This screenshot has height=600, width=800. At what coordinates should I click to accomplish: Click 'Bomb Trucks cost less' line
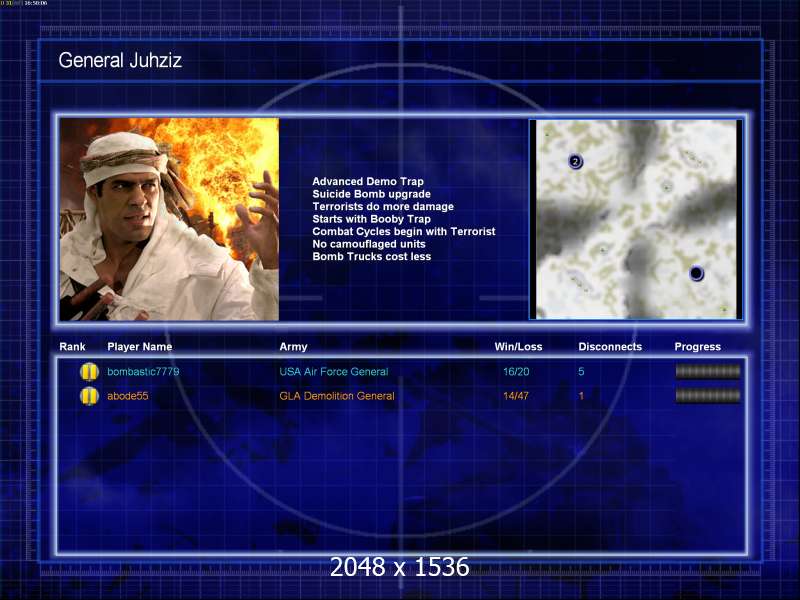371,256
